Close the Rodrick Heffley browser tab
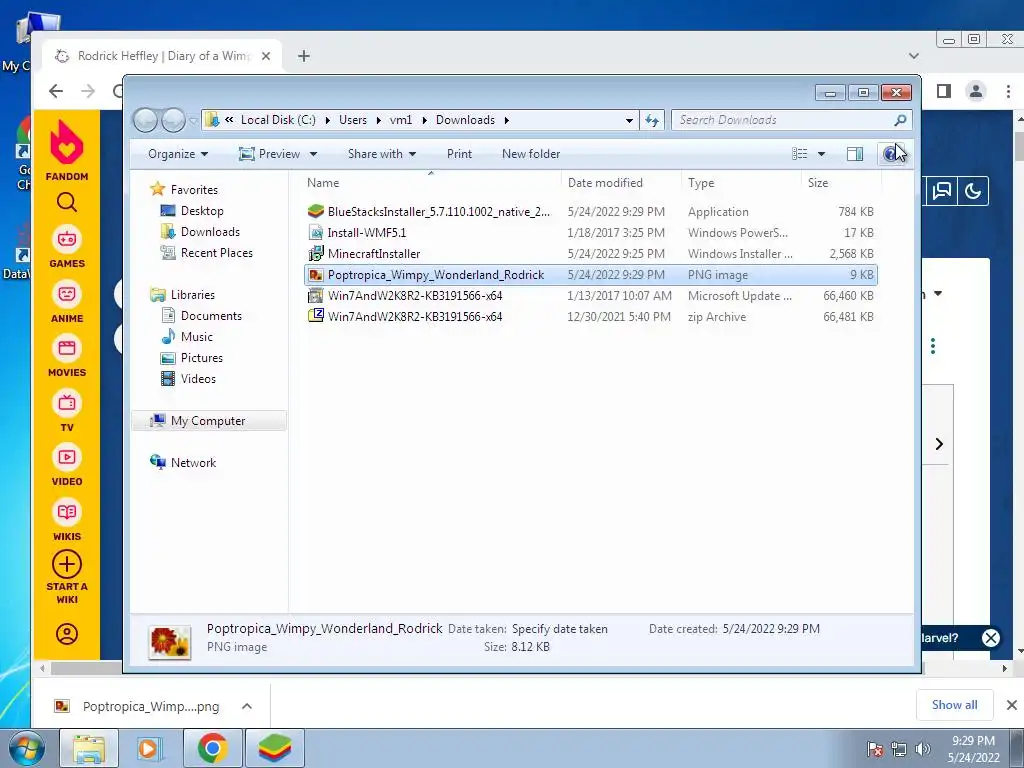The height and width of the screenshot is (768, 1024). [x=266, y=56]
